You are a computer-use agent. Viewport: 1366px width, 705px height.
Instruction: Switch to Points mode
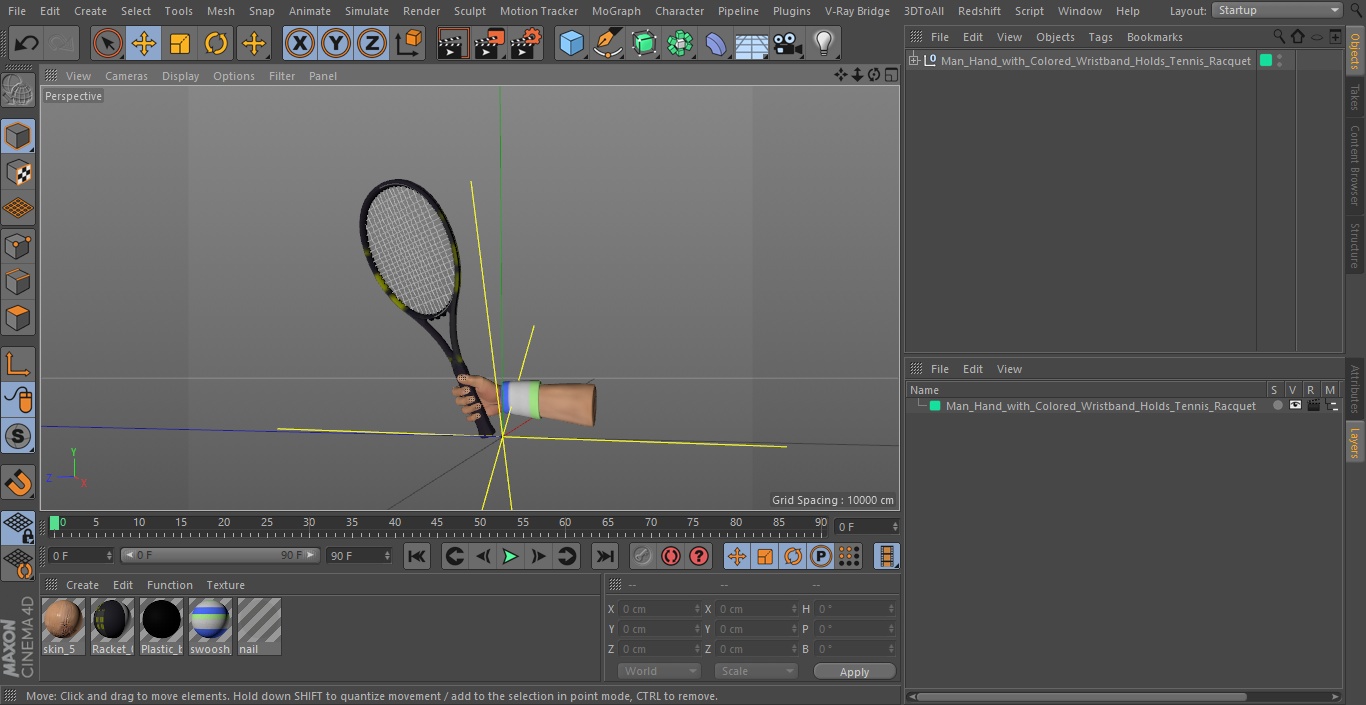pyautogui.click(x=18, y=245)
